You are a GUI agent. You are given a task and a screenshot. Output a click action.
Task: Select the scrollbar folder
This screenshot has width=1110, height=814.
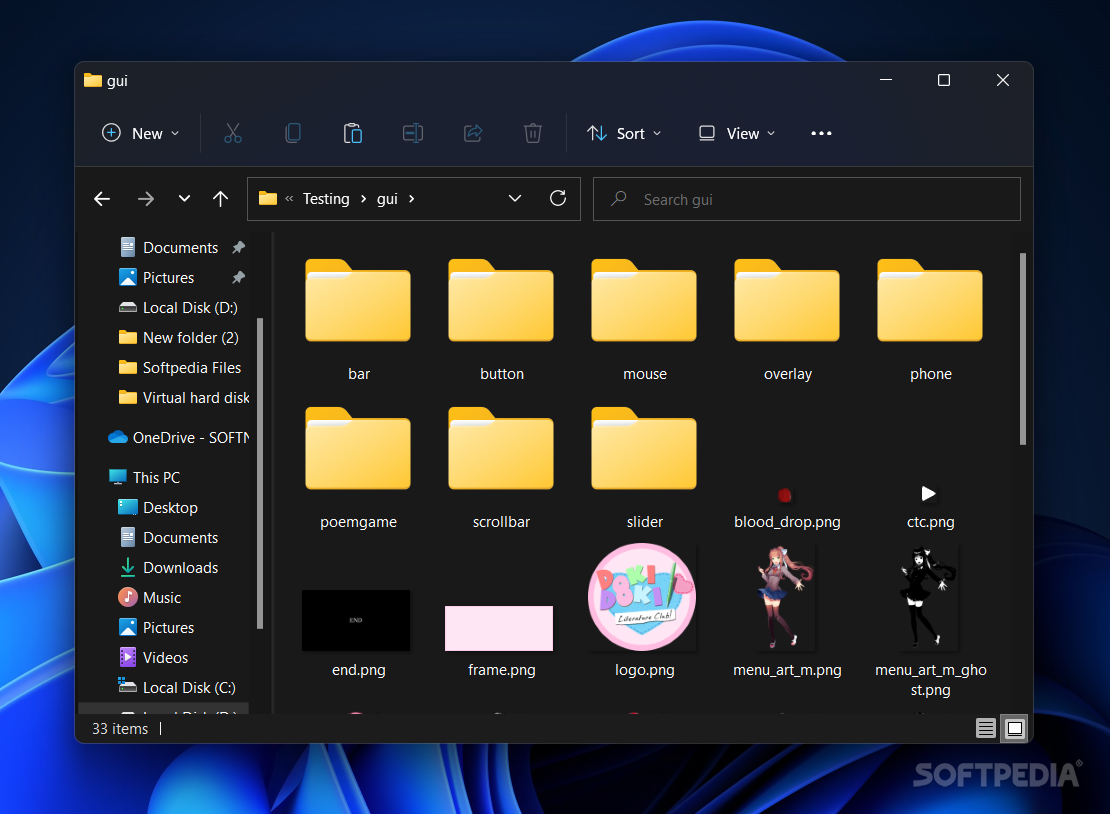tap(501, 469)
